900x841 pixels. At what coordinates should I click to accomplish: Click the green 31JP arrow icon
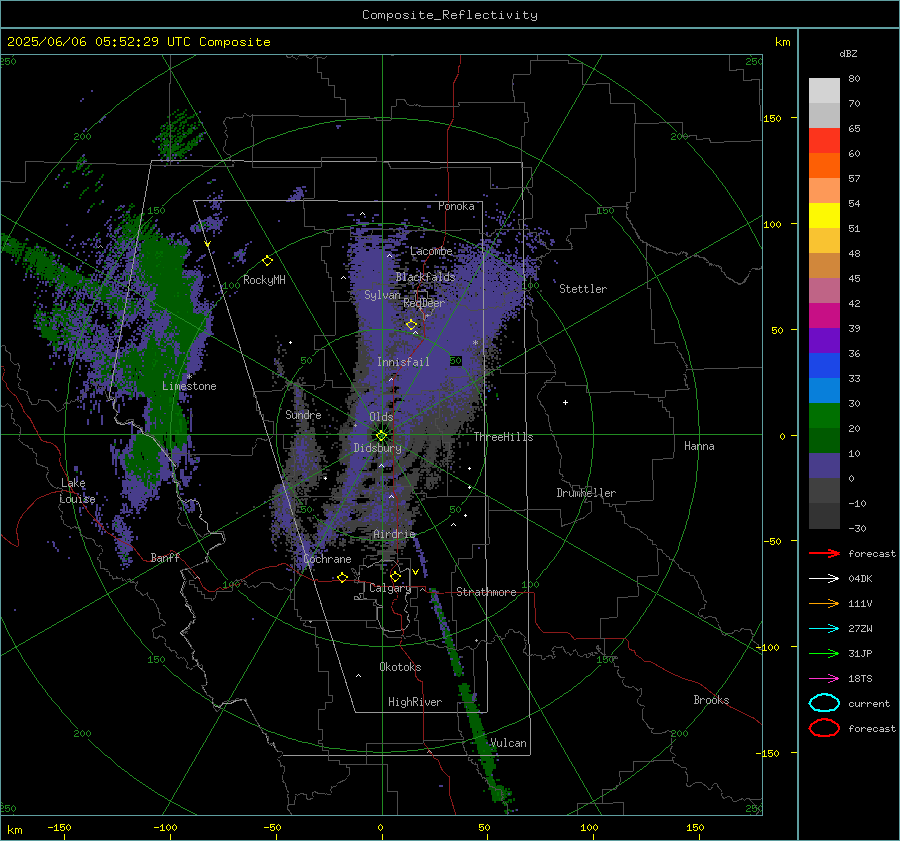(x=824, y=653)
